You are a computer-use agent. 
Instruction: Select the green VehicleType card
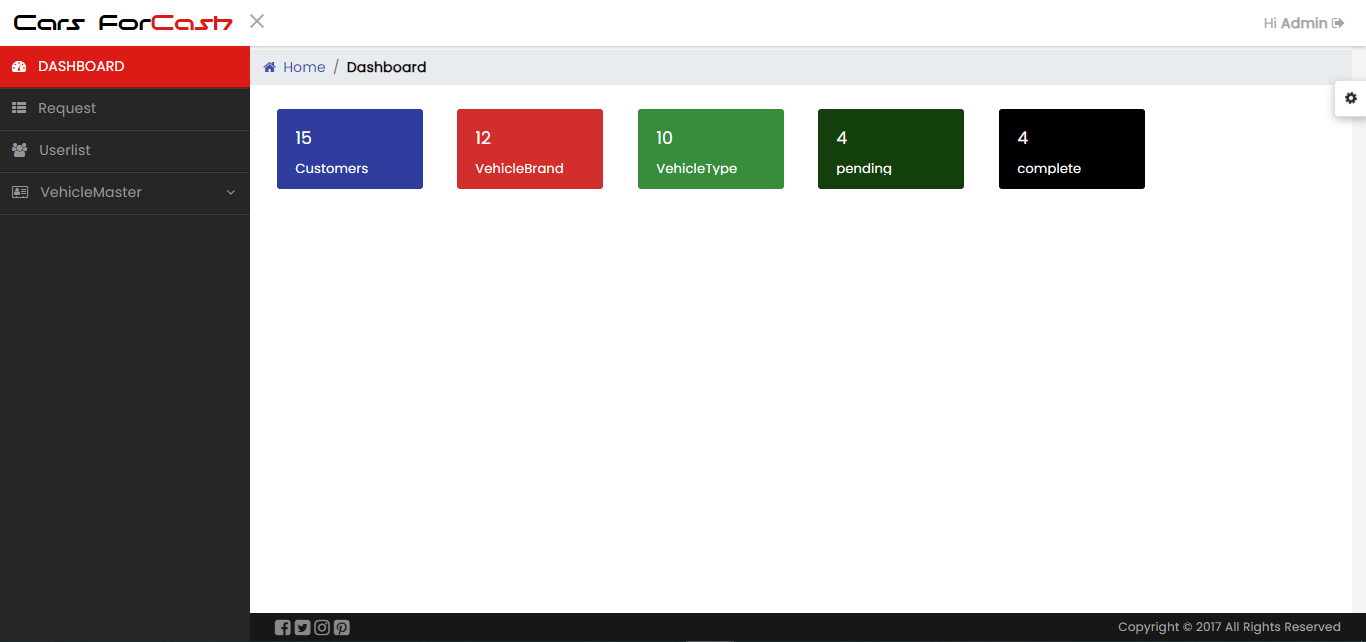pyautogui.click(x=711, y=149)
